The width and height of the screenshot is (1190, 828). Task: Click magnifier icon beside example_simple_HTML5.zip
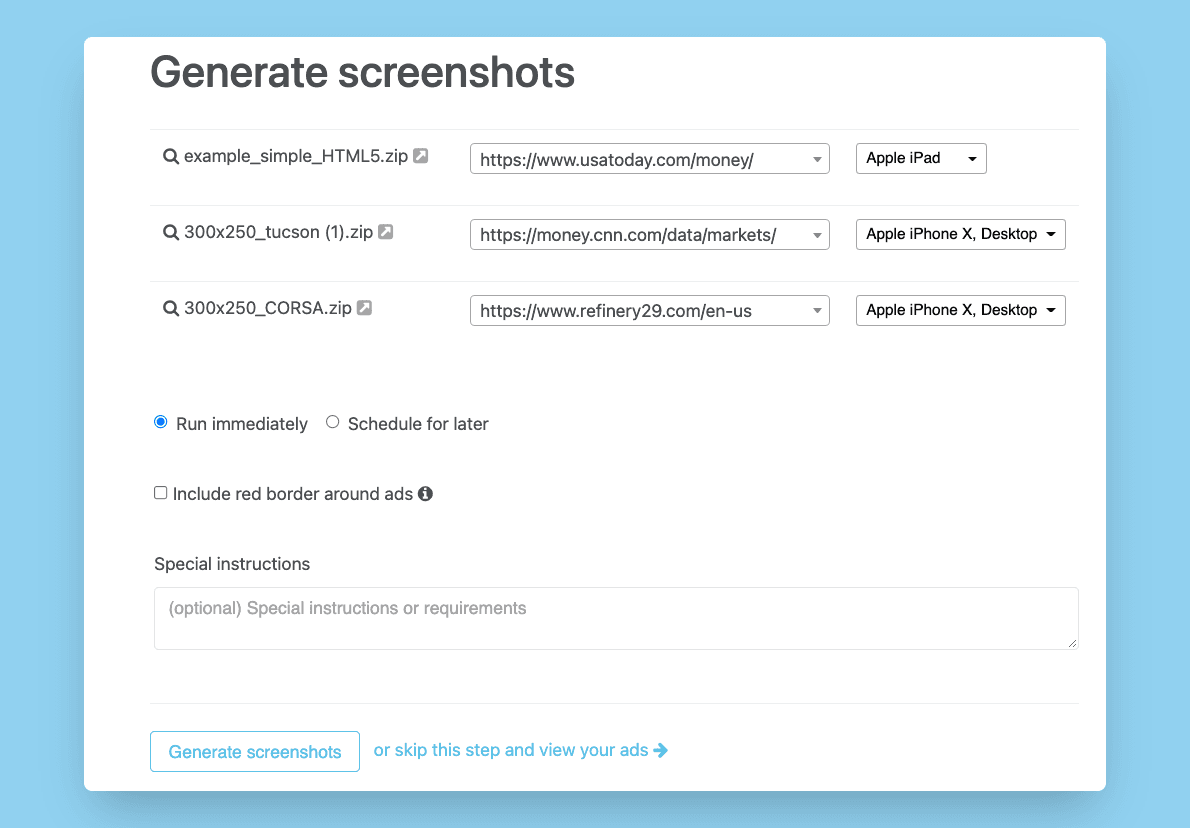pyautogui.click(x=171, y=156)
